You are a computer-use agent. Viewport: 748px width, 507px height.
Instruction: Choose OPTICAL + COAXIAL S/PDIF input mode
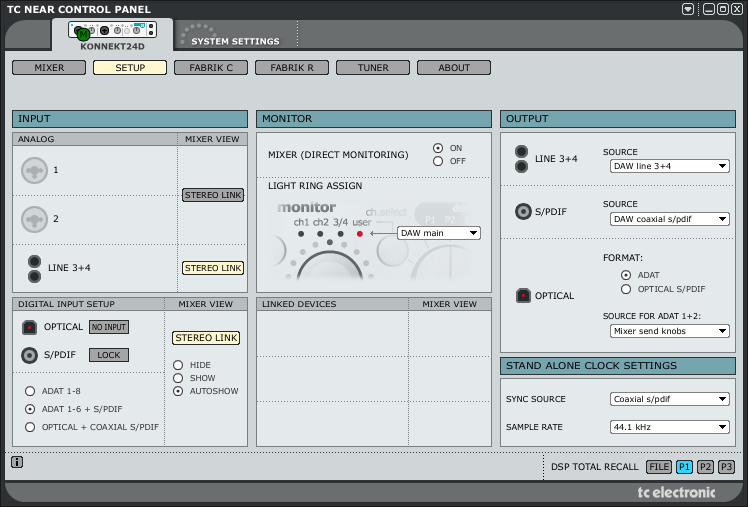(30, 427)
